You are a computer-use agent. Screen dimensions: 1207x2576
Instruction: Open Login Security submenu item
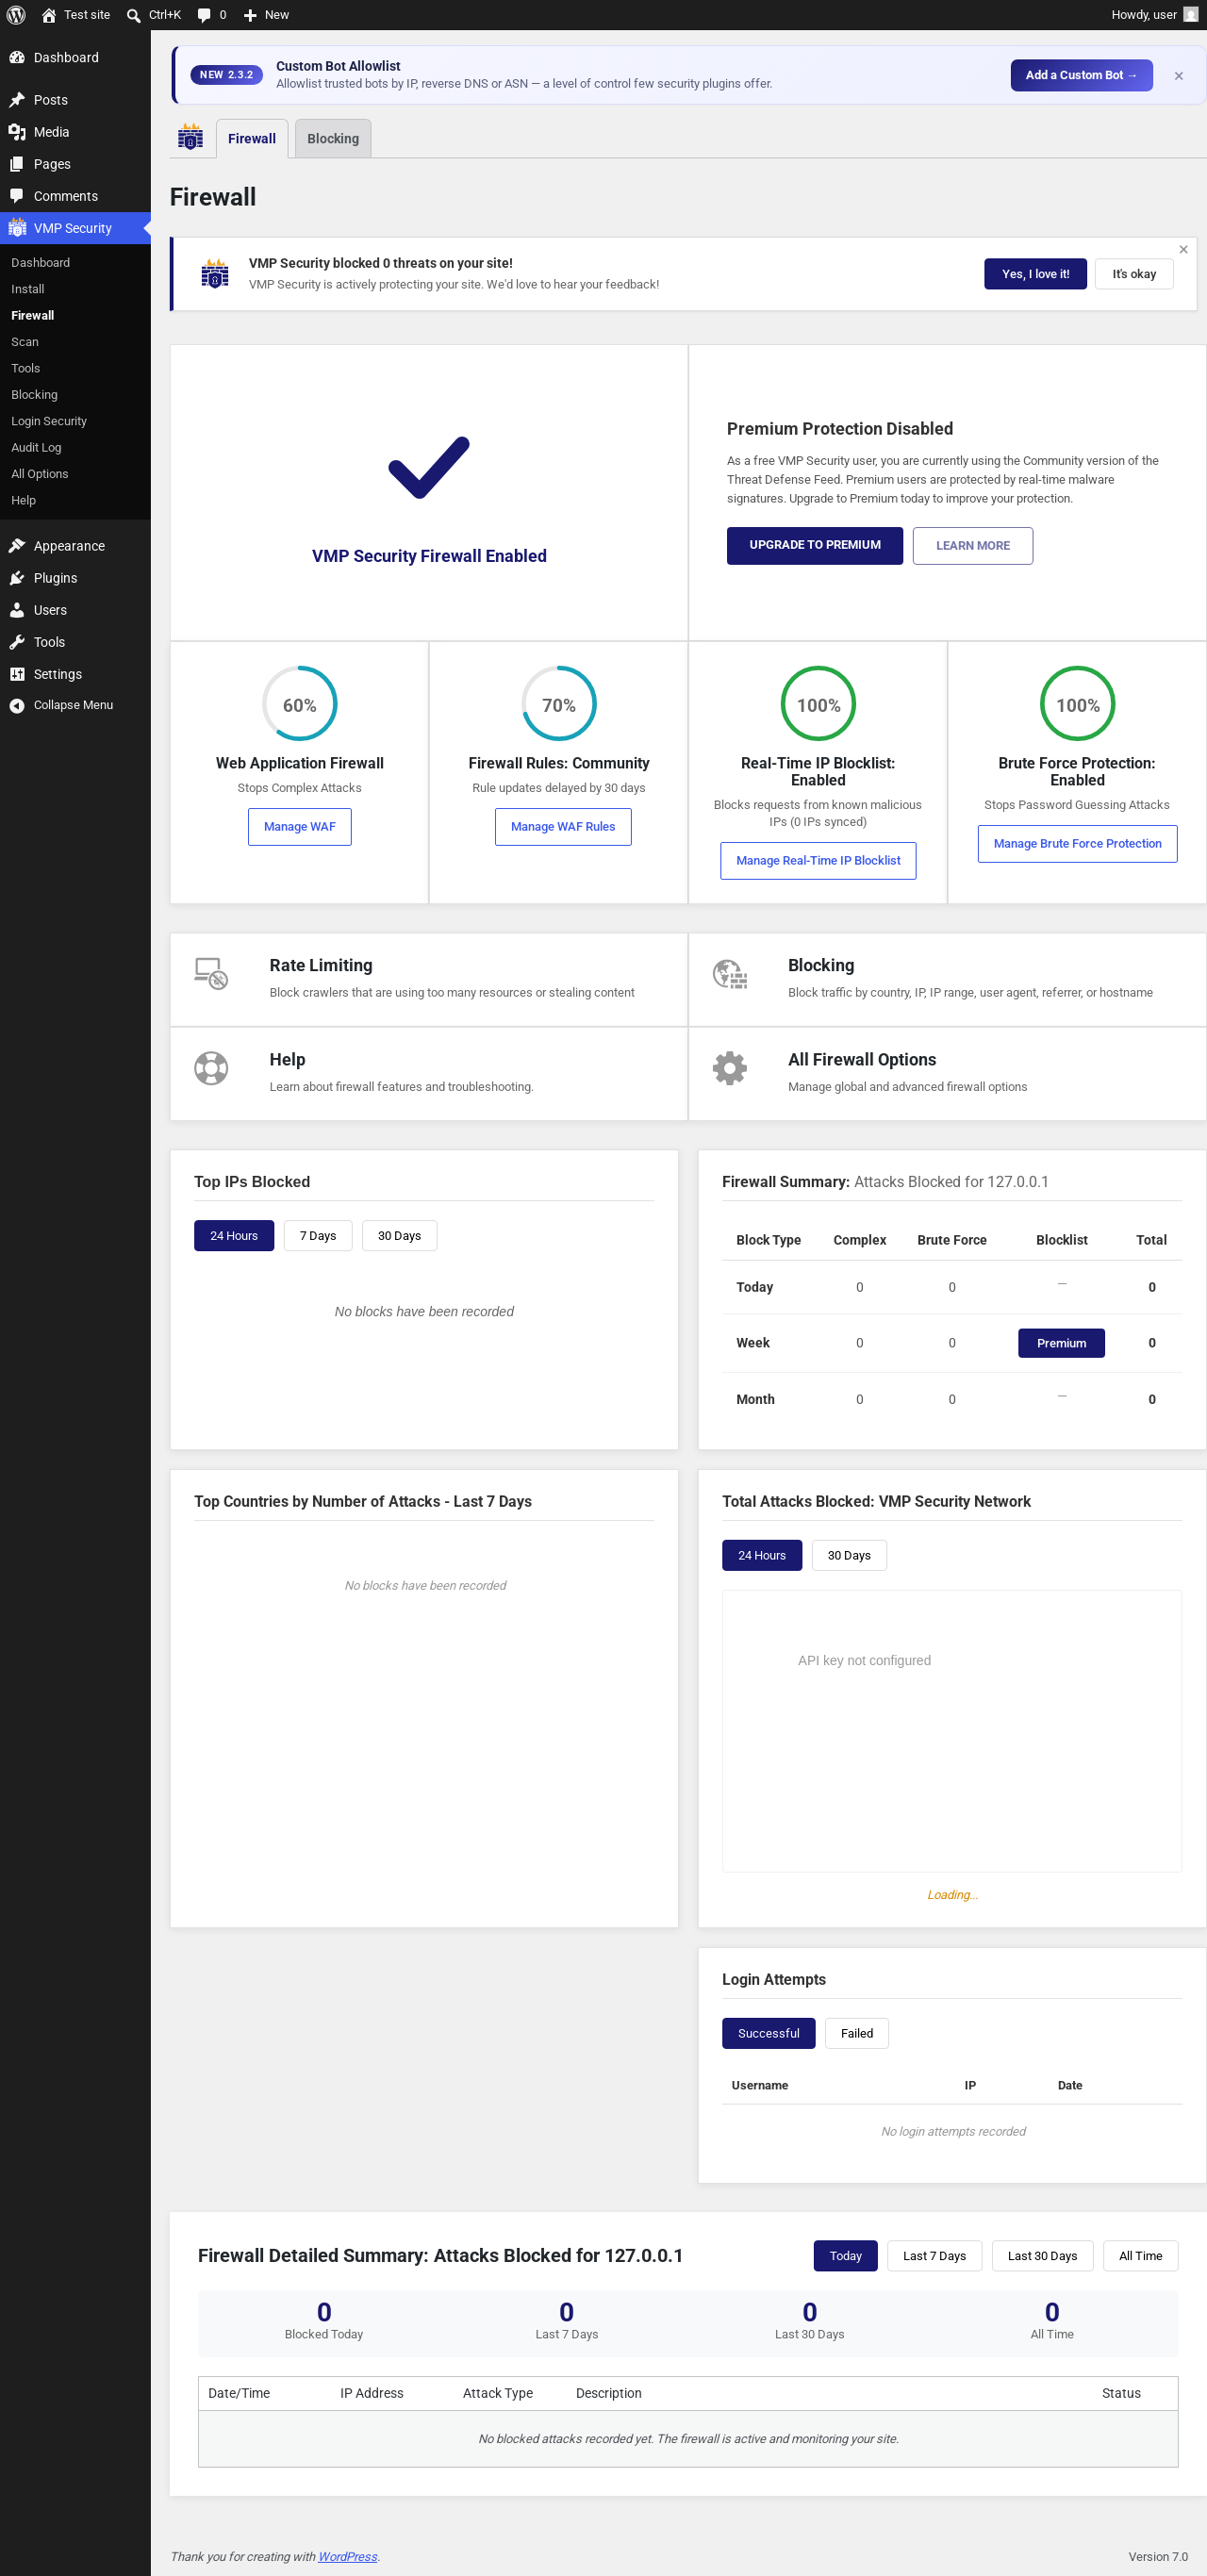49,421
